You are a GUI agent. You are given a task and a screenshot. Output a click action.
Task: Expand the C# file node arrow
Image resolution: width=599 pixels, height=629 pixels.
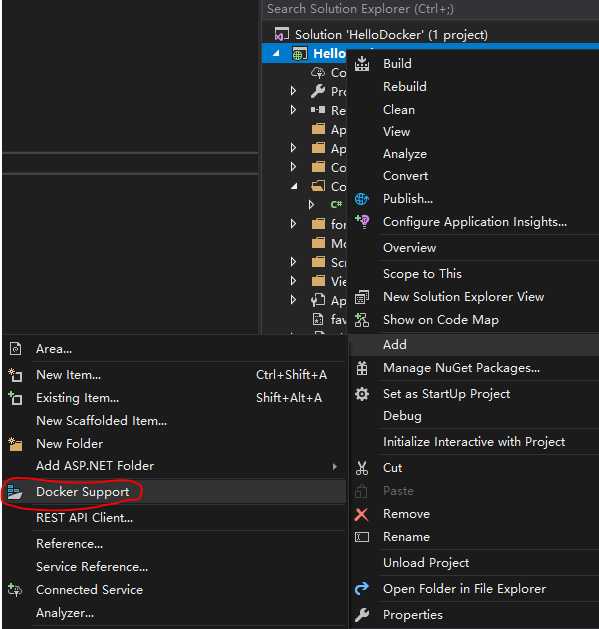pos(311,205)
